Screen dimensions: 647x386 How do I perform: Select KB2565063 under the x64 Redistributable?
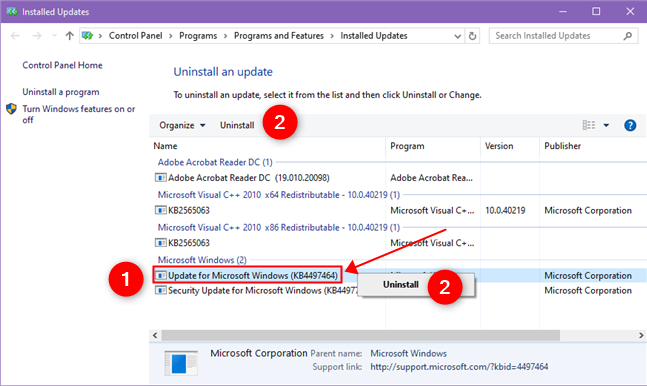coord(189,211)
